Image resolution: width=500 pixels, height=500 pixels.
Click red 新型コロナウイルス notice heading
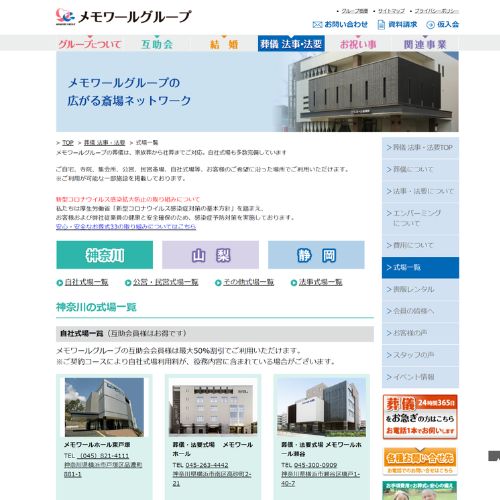128,199
